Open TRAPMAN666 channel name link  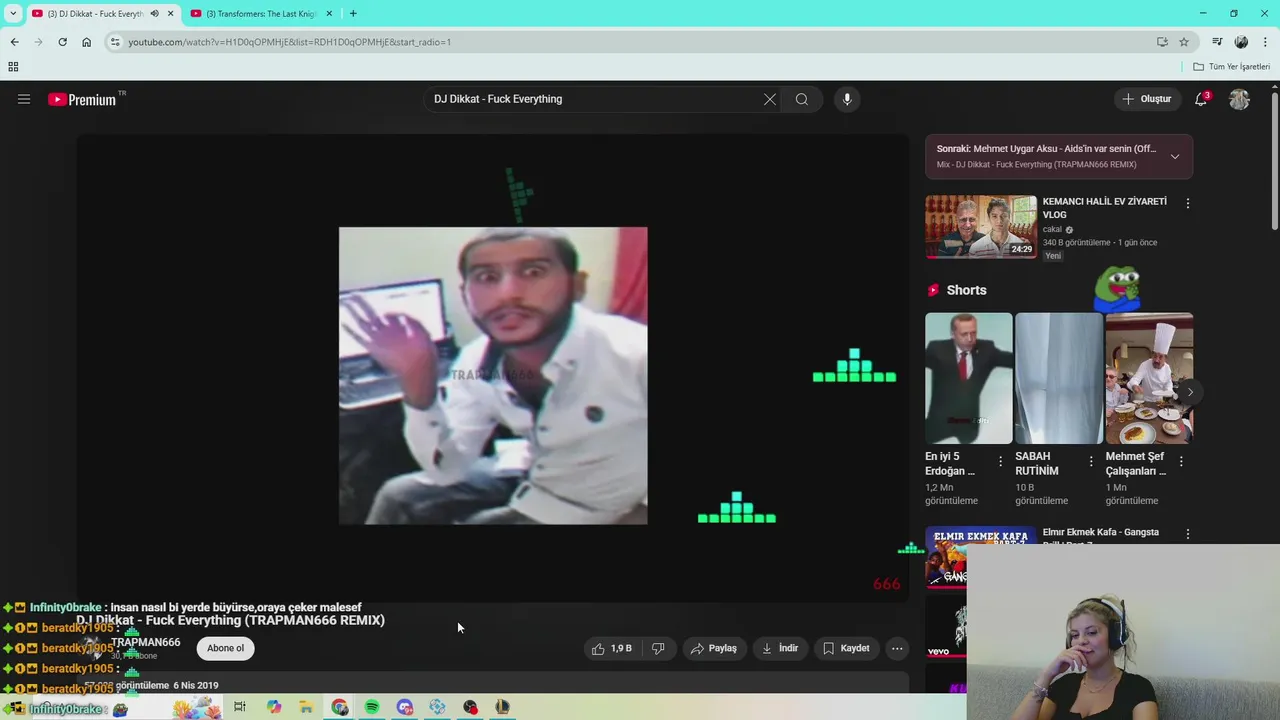tap(146, 642)
